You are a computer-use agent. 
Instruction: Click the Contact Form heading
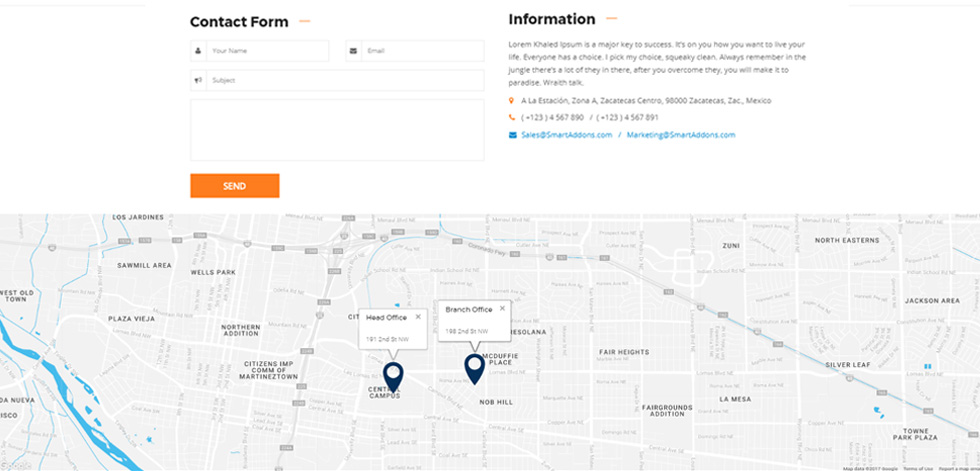tap(239, 22)
